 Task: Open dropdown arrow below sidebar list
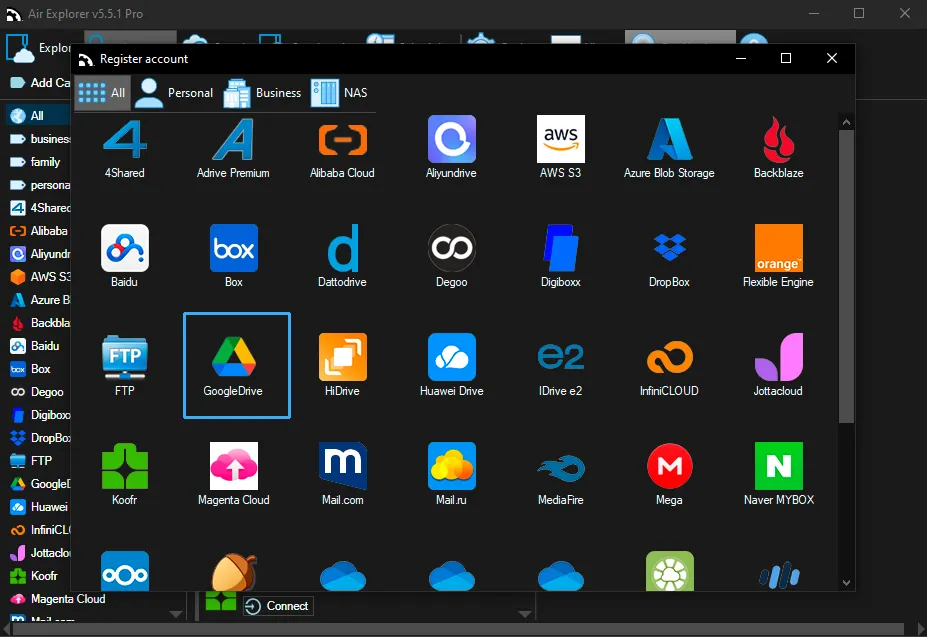click(x=176, y=614)
